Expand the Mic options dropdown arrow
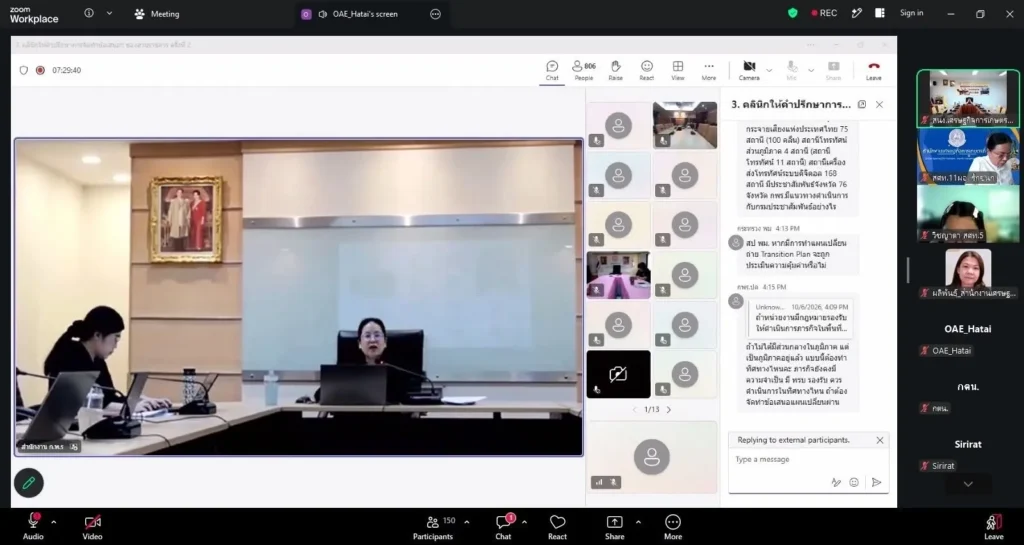 coord(811,70)
